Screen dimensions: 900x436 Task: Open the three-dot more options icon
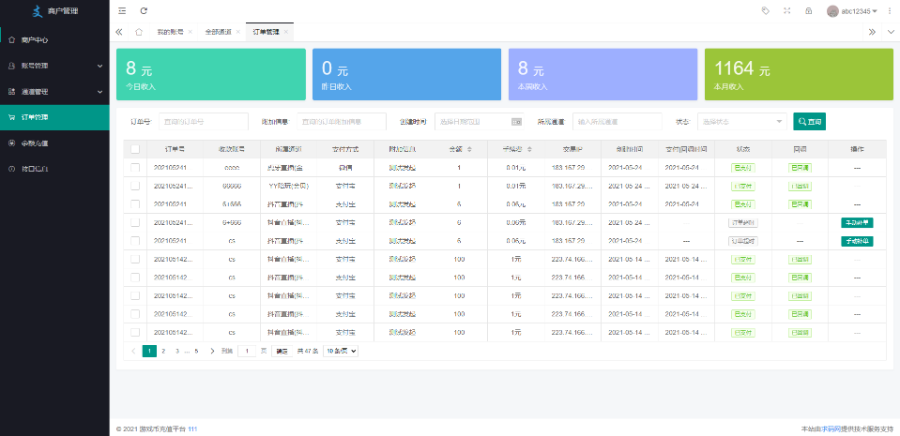click(x=889, y=11)
